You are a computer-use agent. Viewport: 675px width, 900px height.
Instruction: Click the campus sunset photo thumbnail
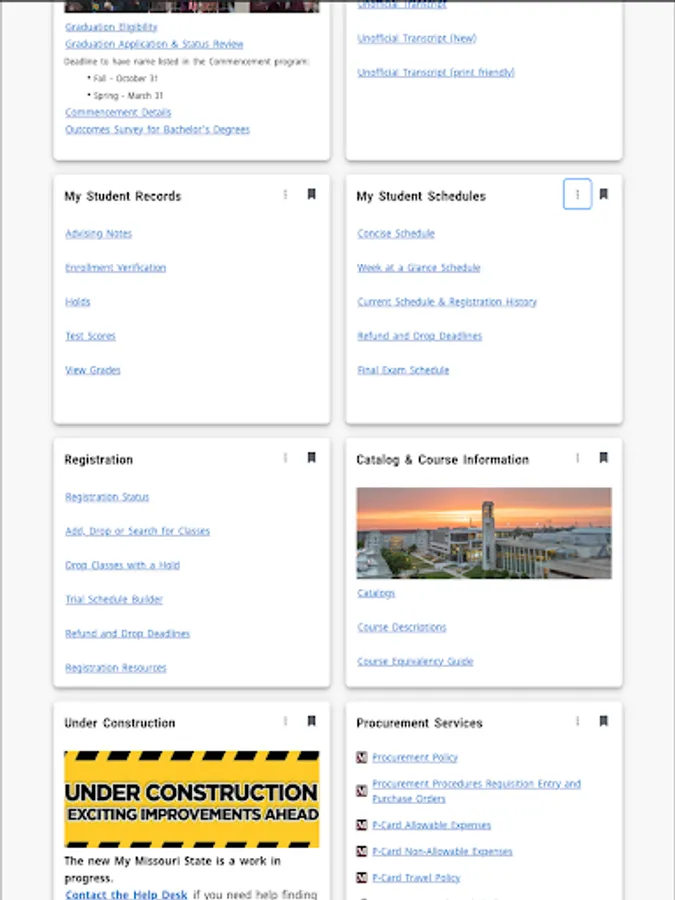click(484, 533)
